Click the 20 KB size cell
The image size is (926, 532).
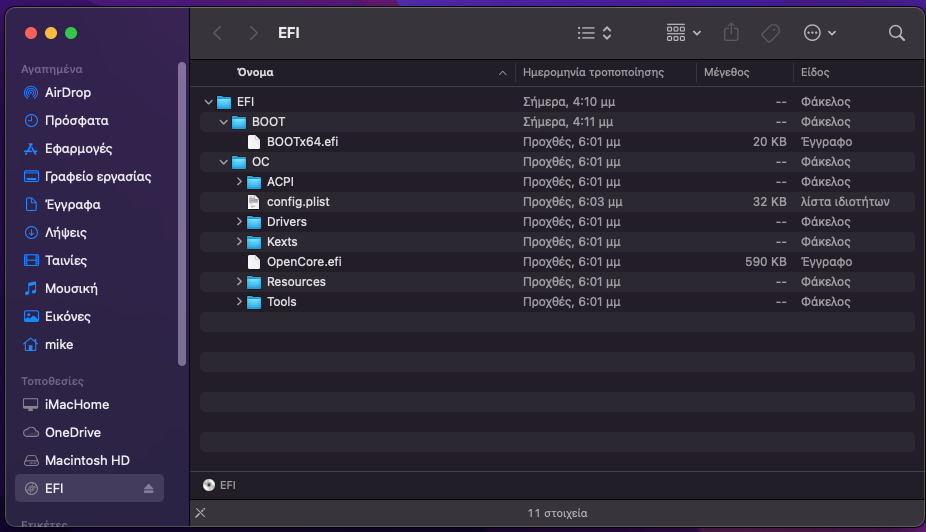770,142
